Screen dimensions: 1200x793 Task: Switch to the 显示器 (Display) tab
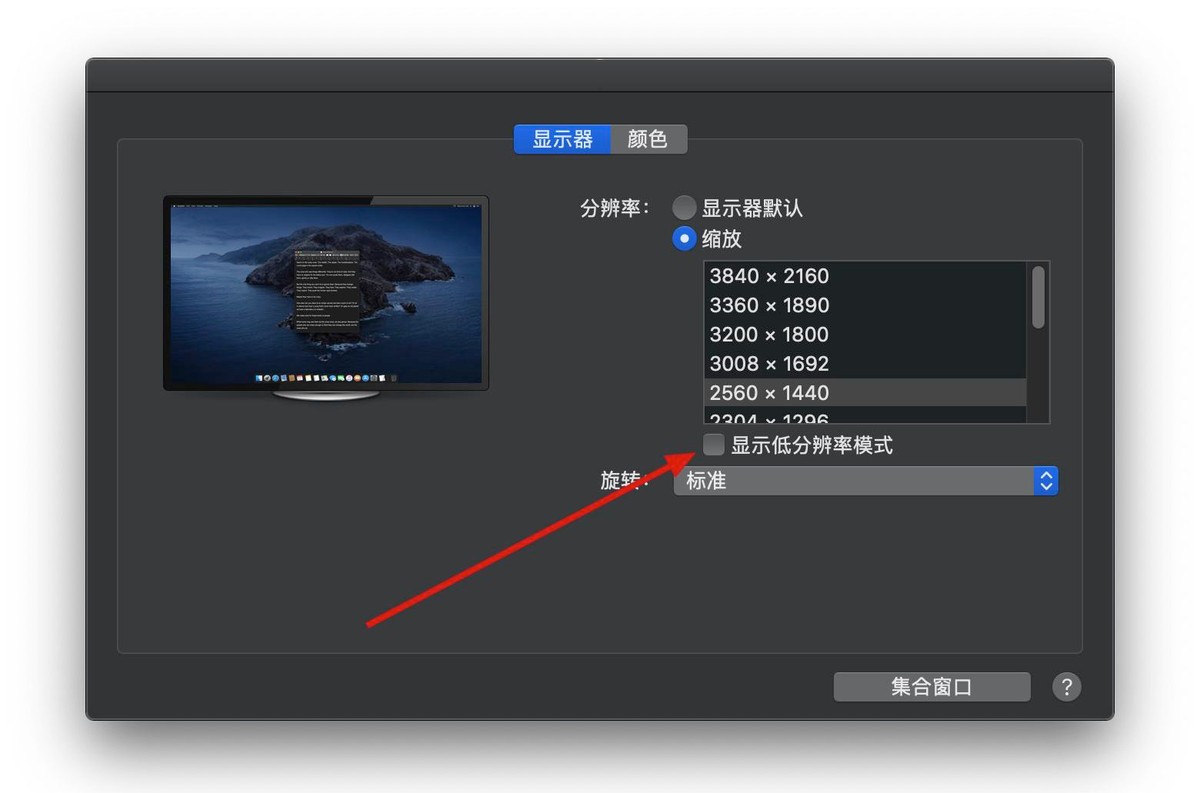pyautogui.click(x=562, y=139)
